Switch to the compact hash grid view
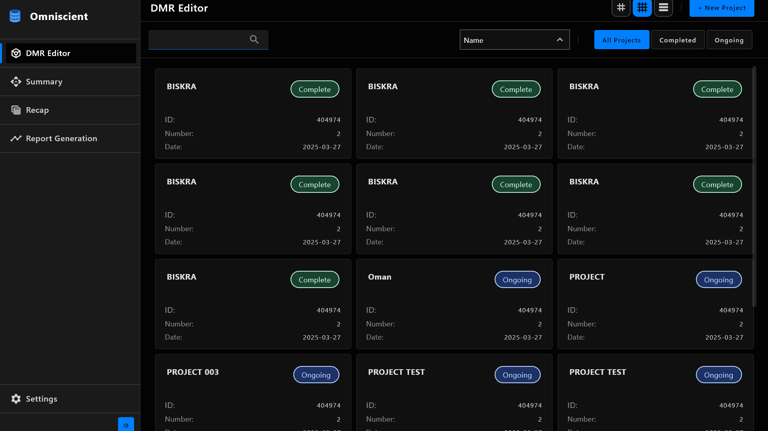 click(x=621, y=8)
